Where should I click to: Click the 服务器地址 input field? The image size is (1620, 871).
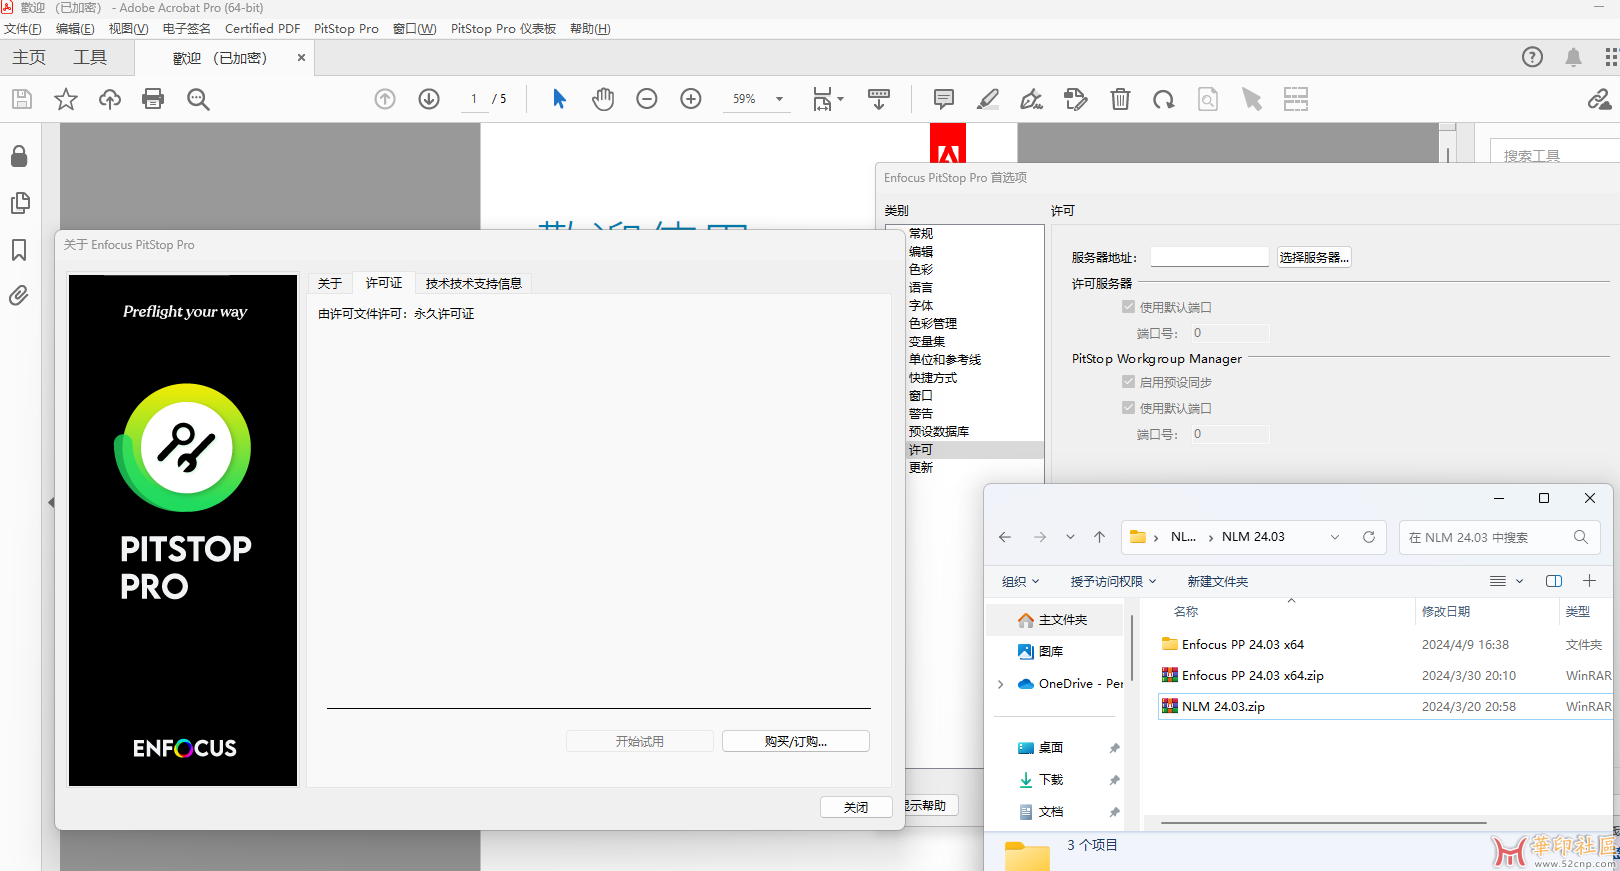click(1209, 257)
